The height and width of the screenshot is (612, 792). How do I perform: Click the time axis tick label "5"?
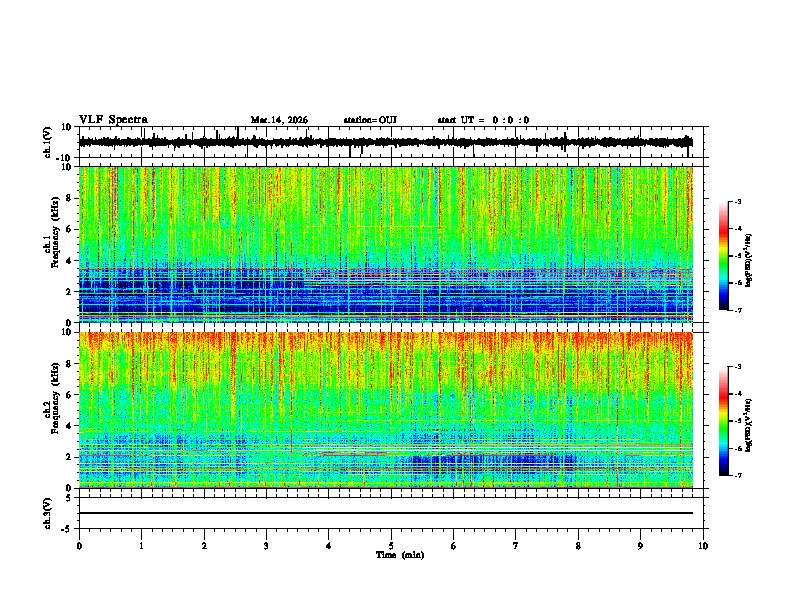[x=391, y=546]
